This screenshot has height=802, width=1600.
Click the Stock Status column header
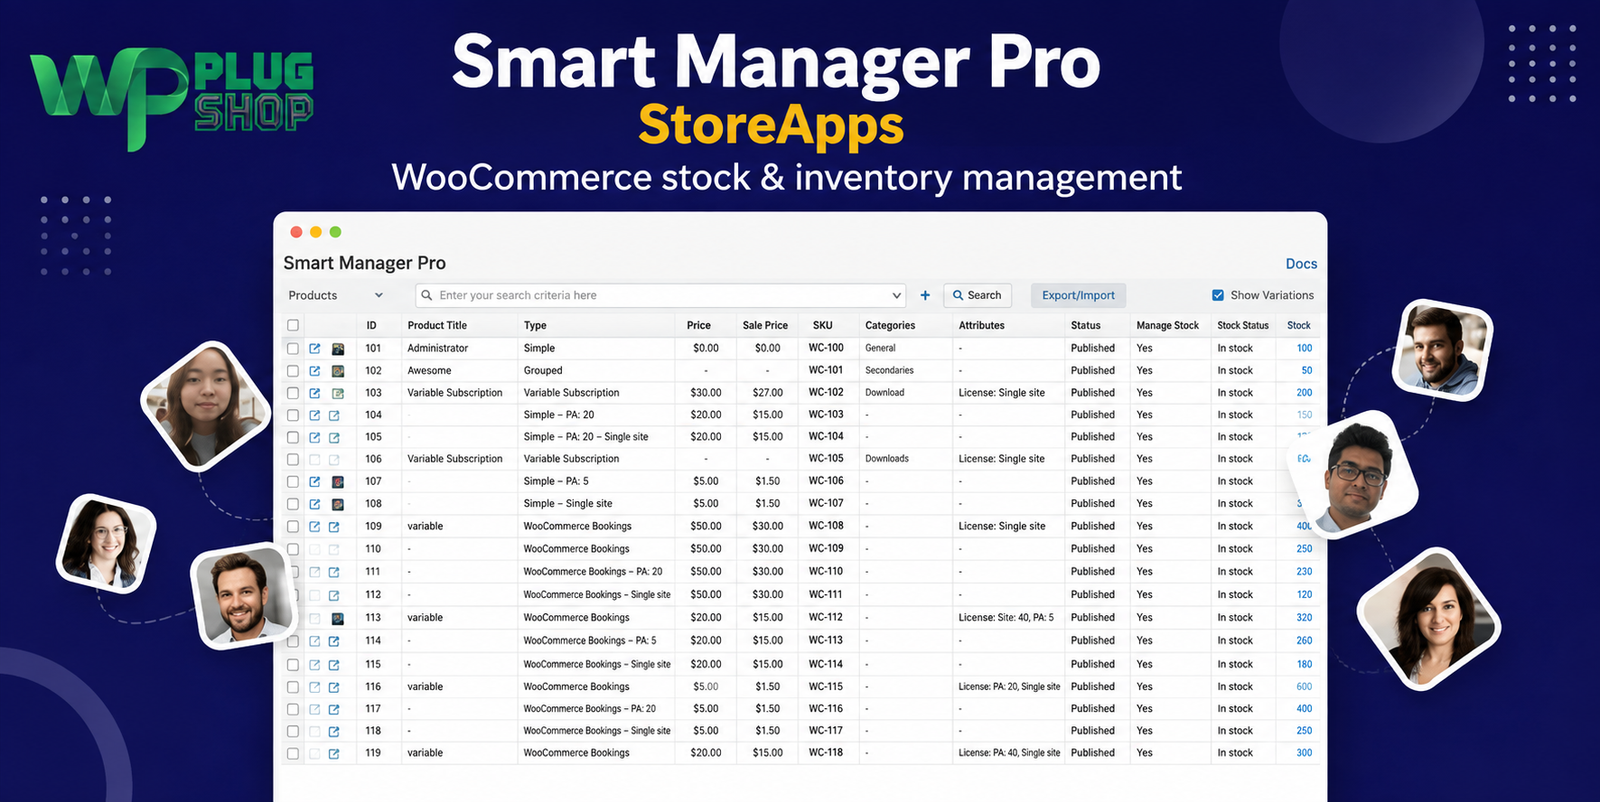(1243, 325)
